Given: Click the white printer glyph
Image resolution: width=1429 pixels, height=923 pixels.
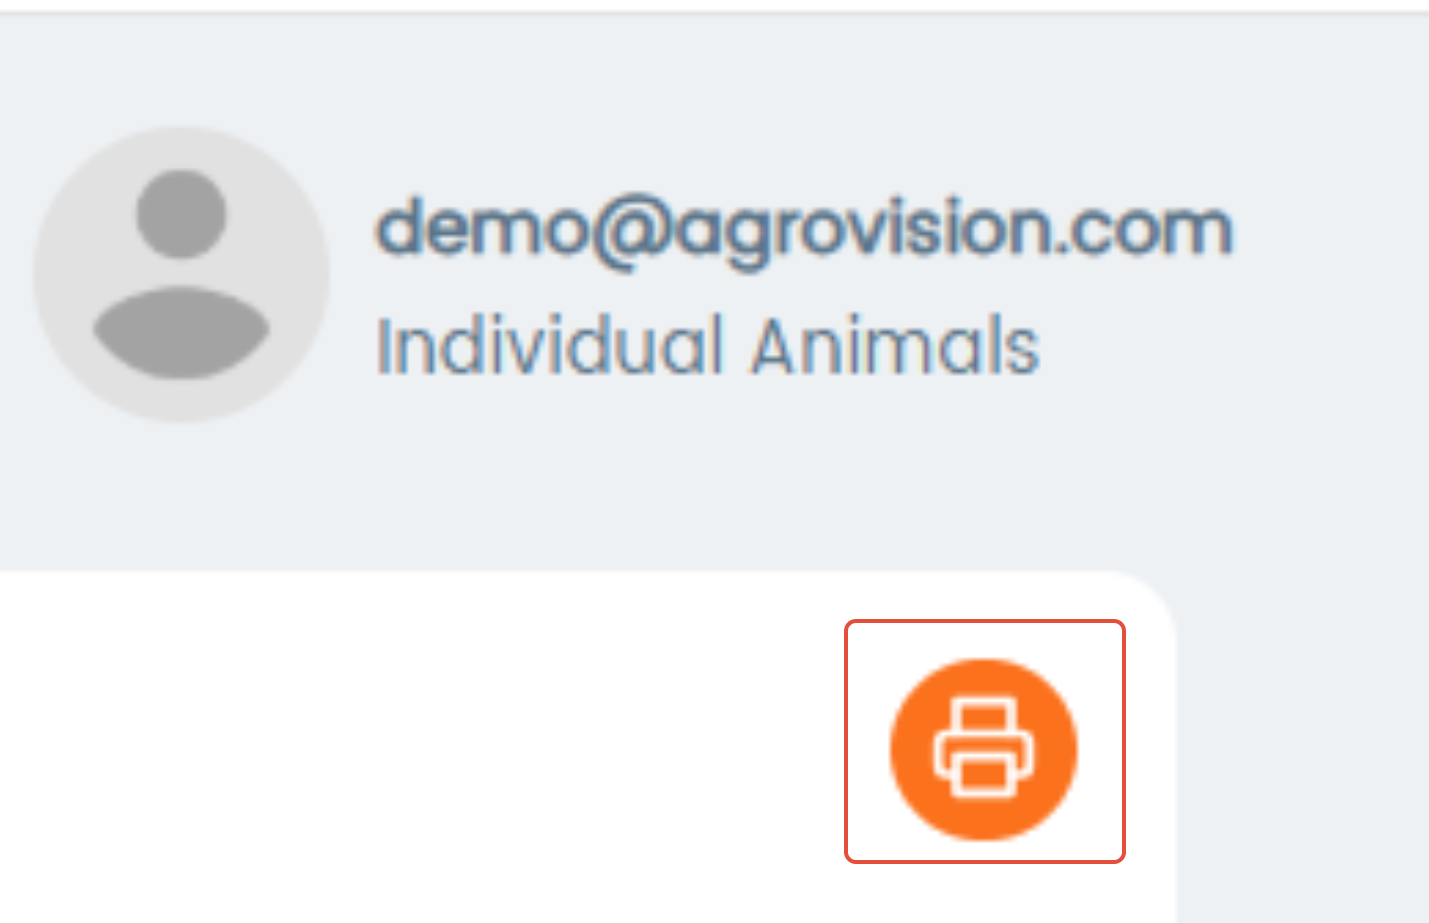Looking at the screenshot, I should (x=984, y=749).
